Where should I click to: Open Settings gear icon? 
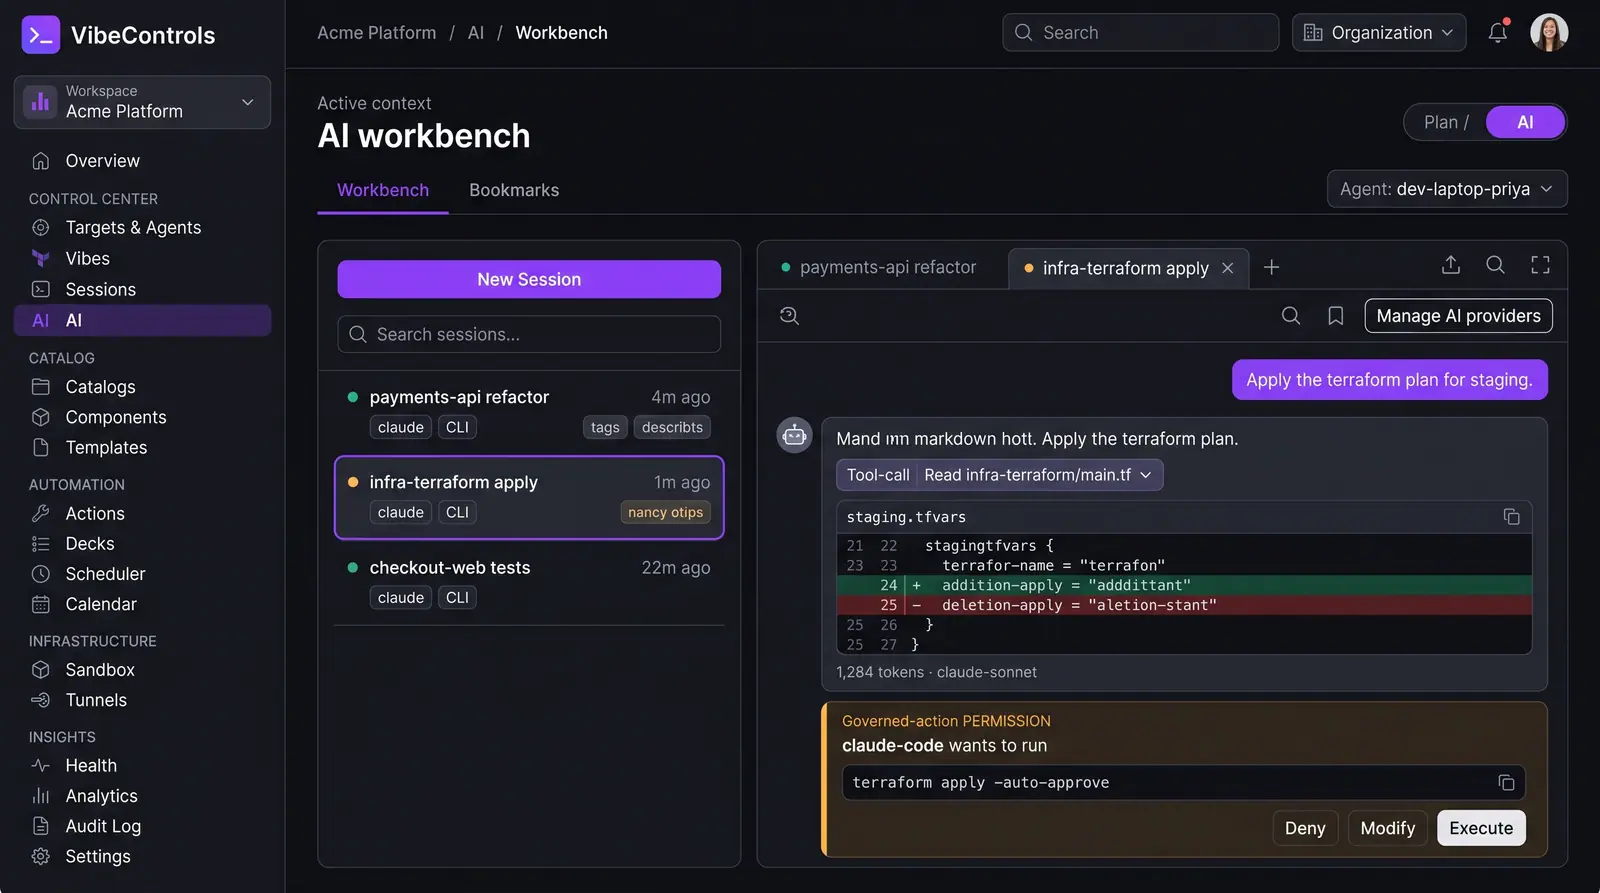[x=41, y=857]
